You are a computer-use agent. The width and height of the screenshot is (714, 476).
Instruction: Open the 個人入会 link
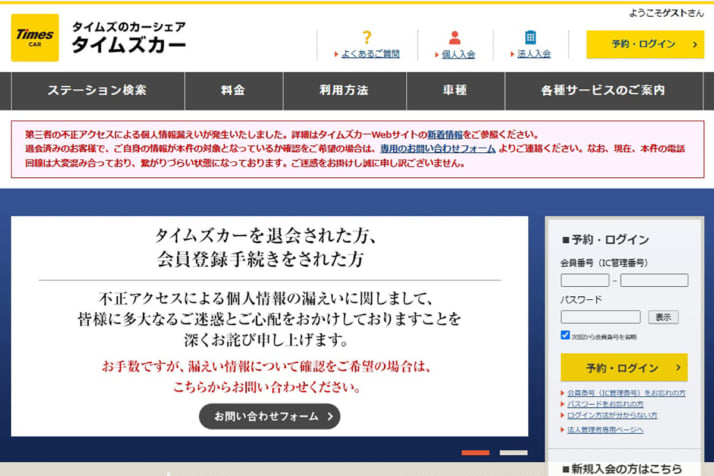(x=458, y=54)
